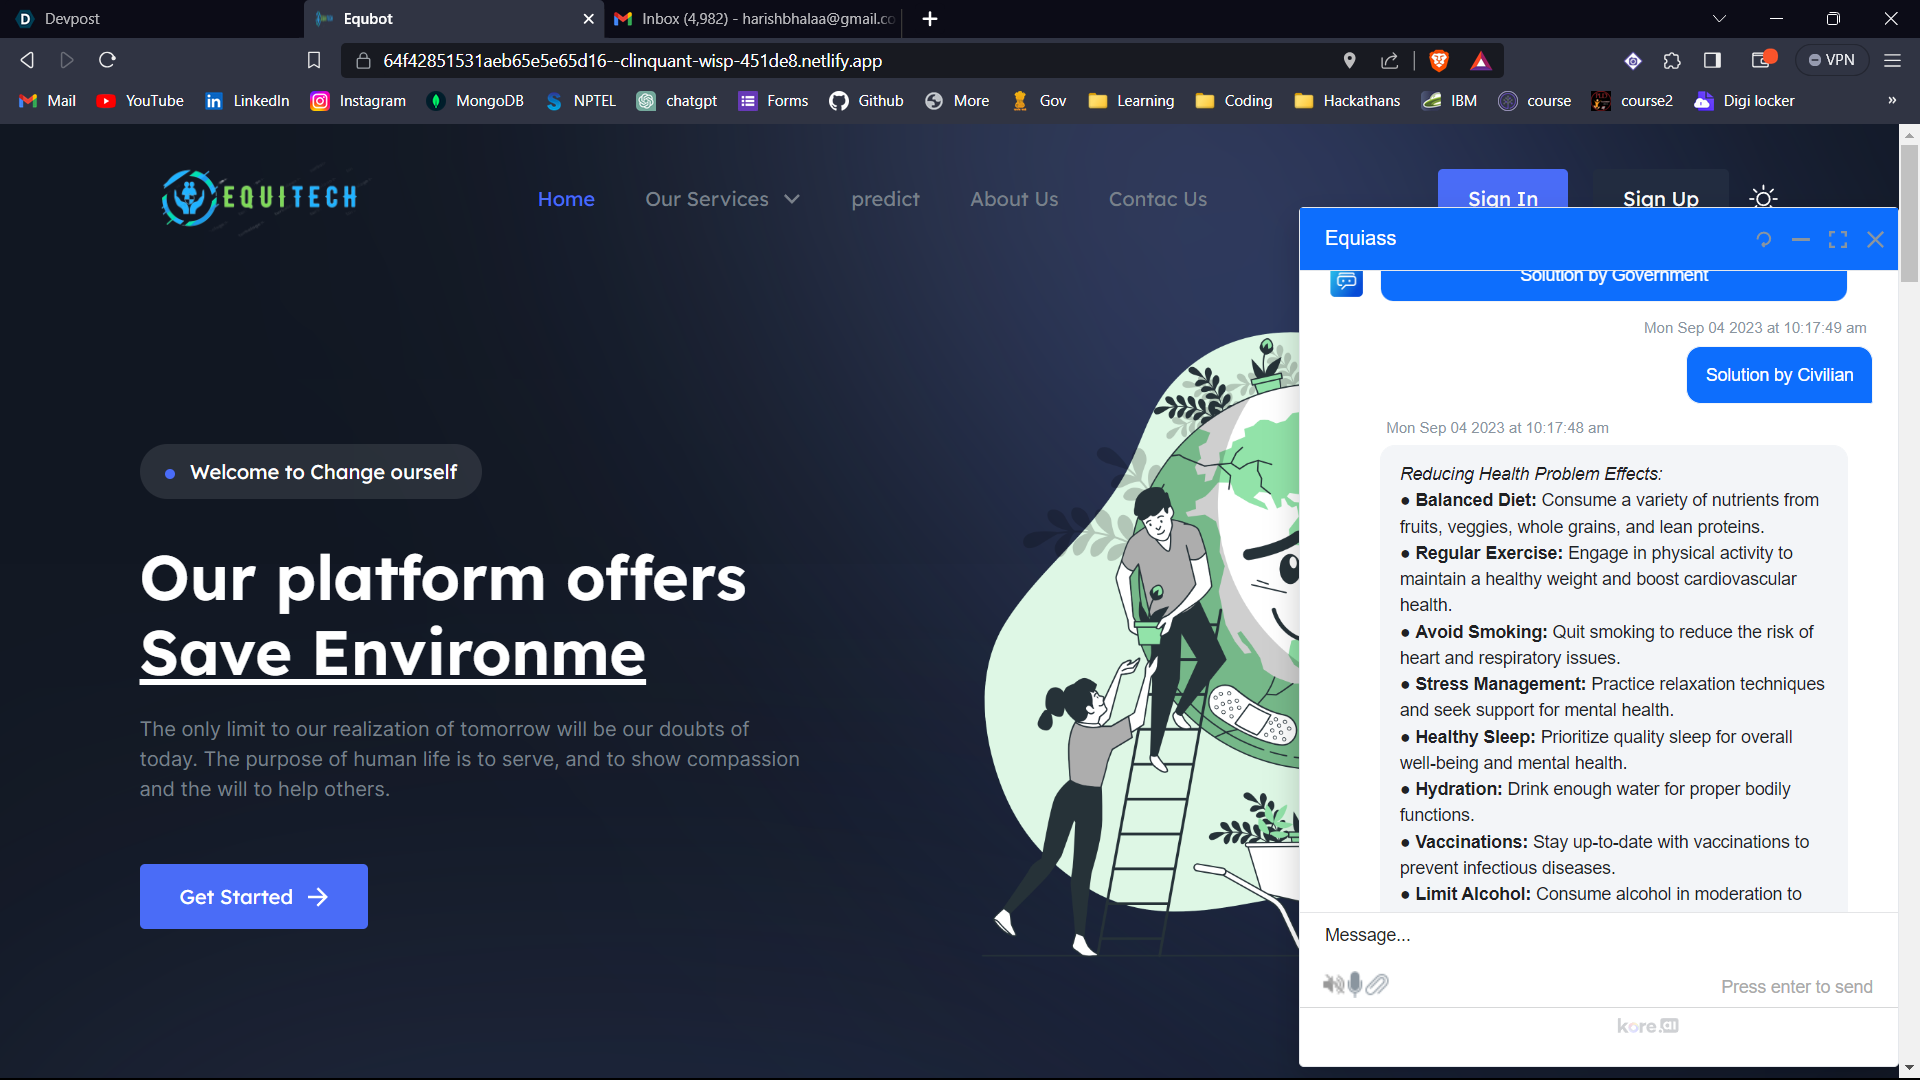Reload the Equiass chat conversation
This screenshot has height=1080, width=1920.
[1764, 239]
